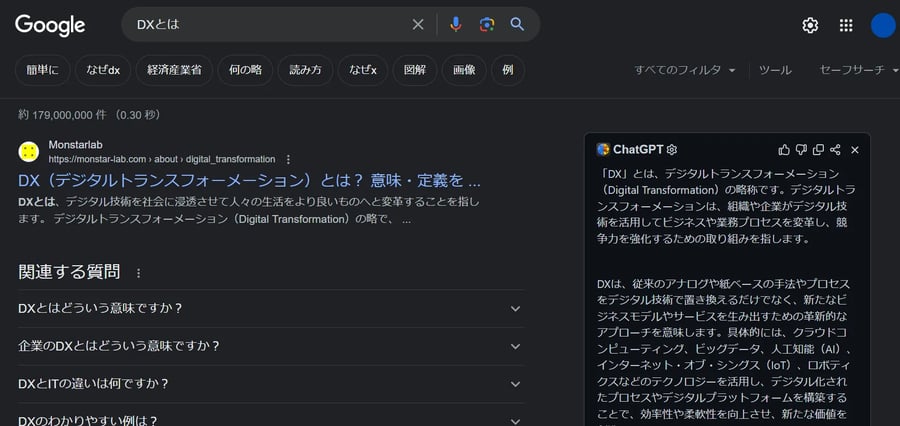Open more options for Monstarlab result

pyautogui.click(x=288, y=159)
